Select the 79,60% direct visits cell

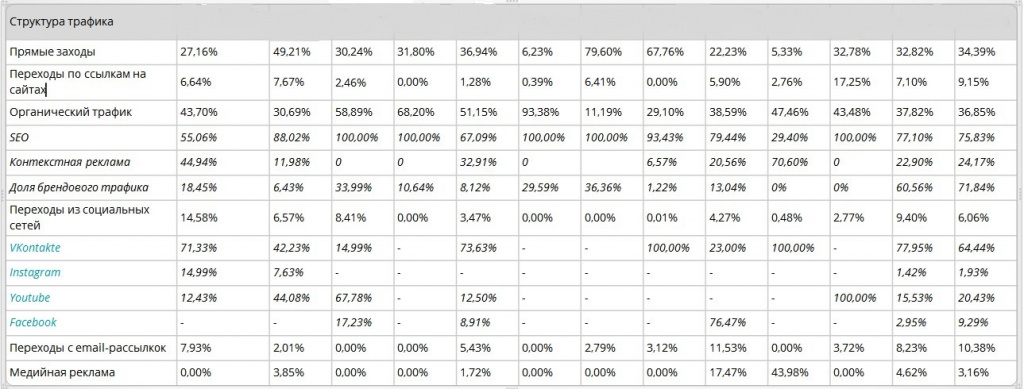(x=600, y=52)
